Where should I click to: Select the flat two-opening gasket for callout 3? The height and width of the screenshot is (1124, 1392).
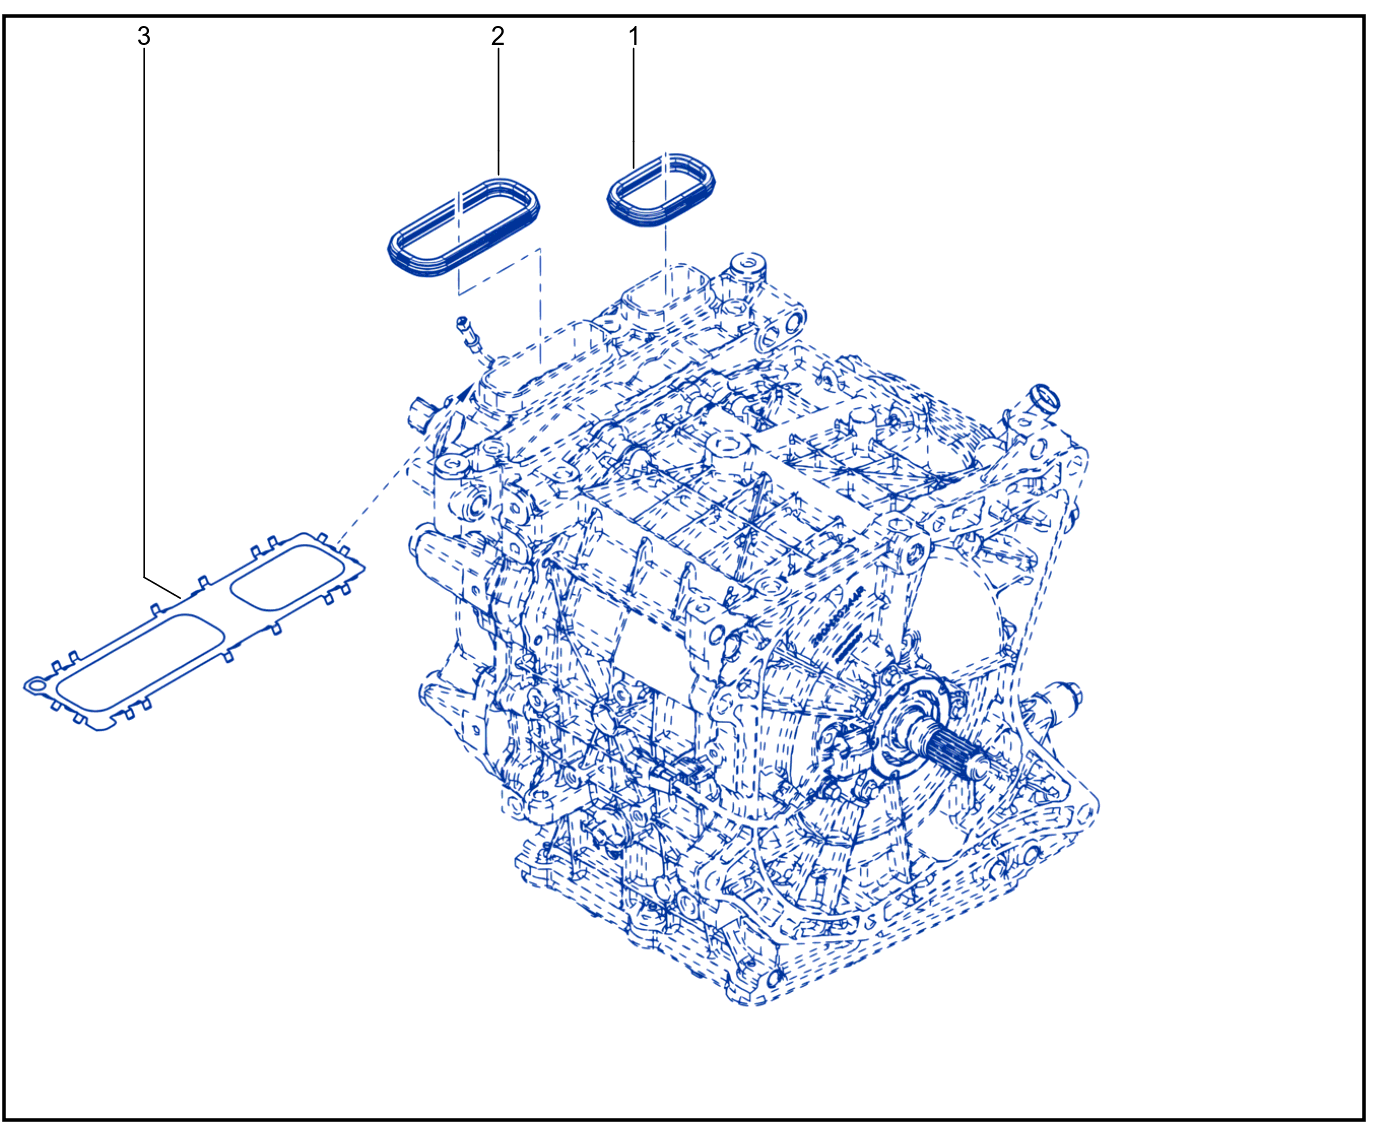click(x=194, y=630)
